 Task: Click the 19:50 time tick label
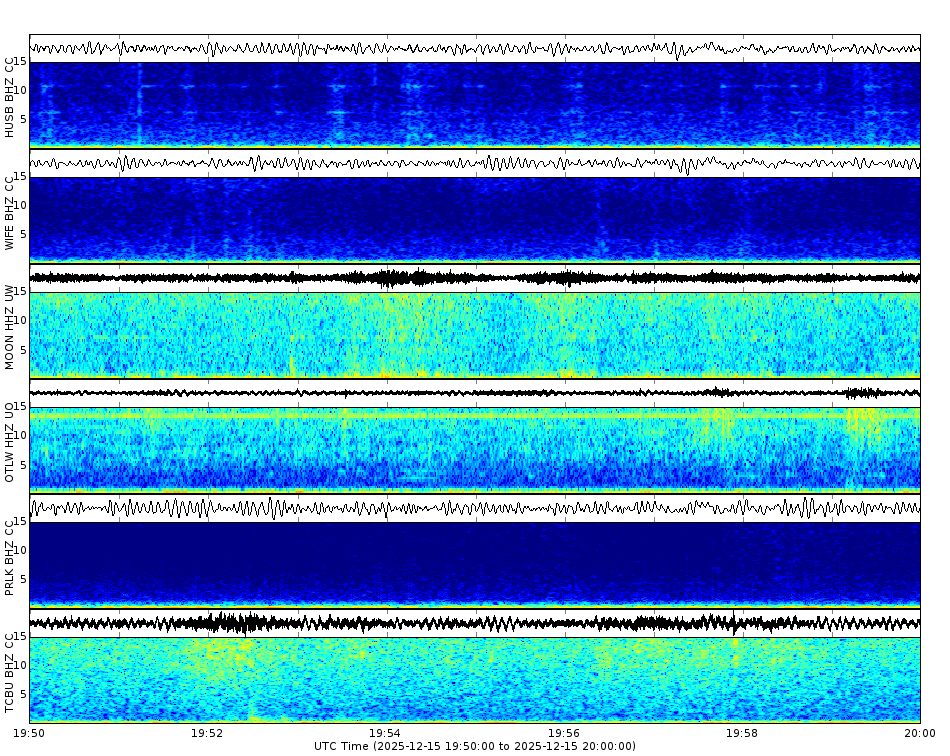click(x=28, y=731)
